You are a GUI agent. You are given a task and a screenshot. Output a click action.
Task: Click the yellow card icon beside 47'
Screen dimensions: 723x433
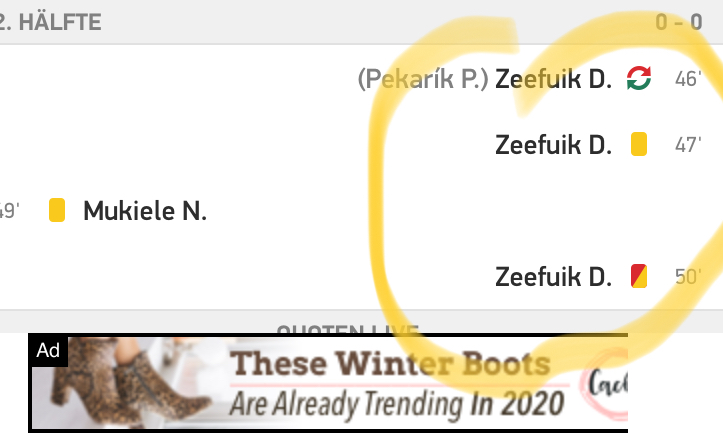pyautogui.click(x=639, y=145)
